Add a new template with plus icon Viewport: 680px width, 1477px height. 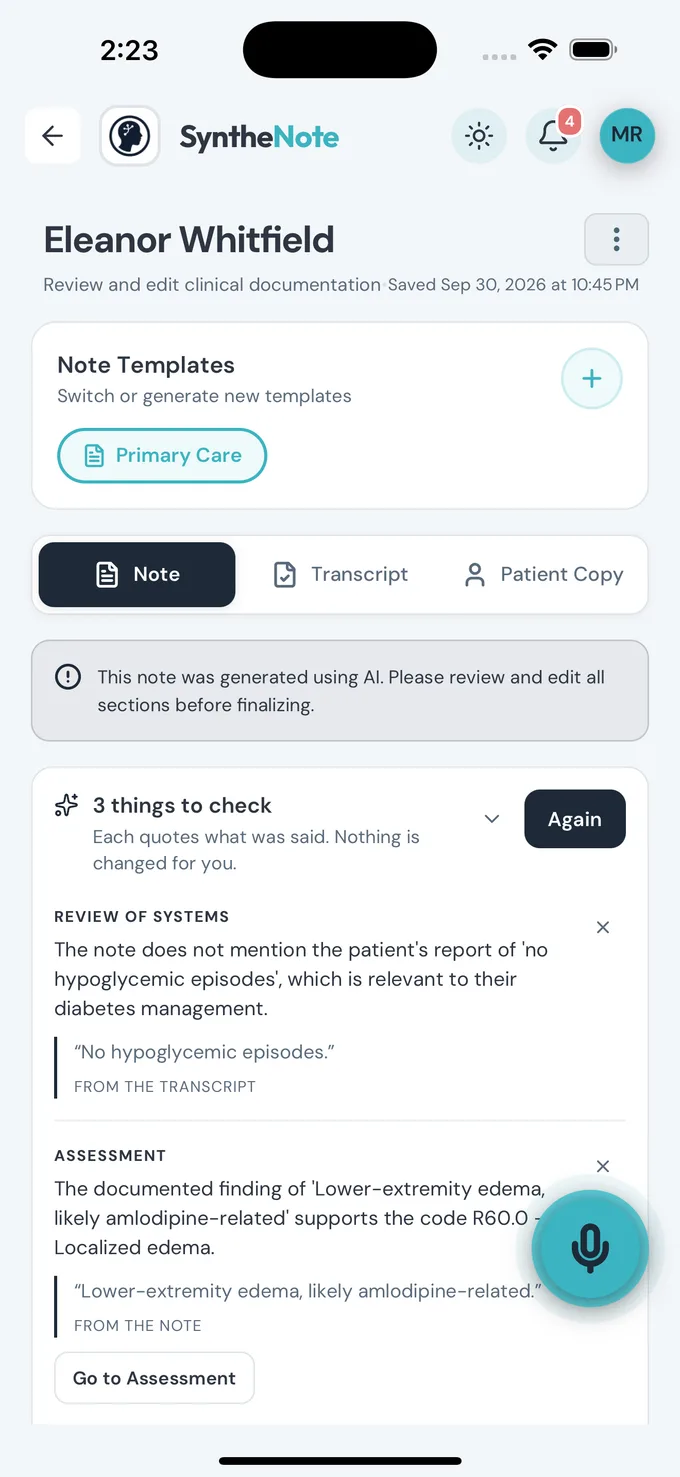(x=592, y=379)
